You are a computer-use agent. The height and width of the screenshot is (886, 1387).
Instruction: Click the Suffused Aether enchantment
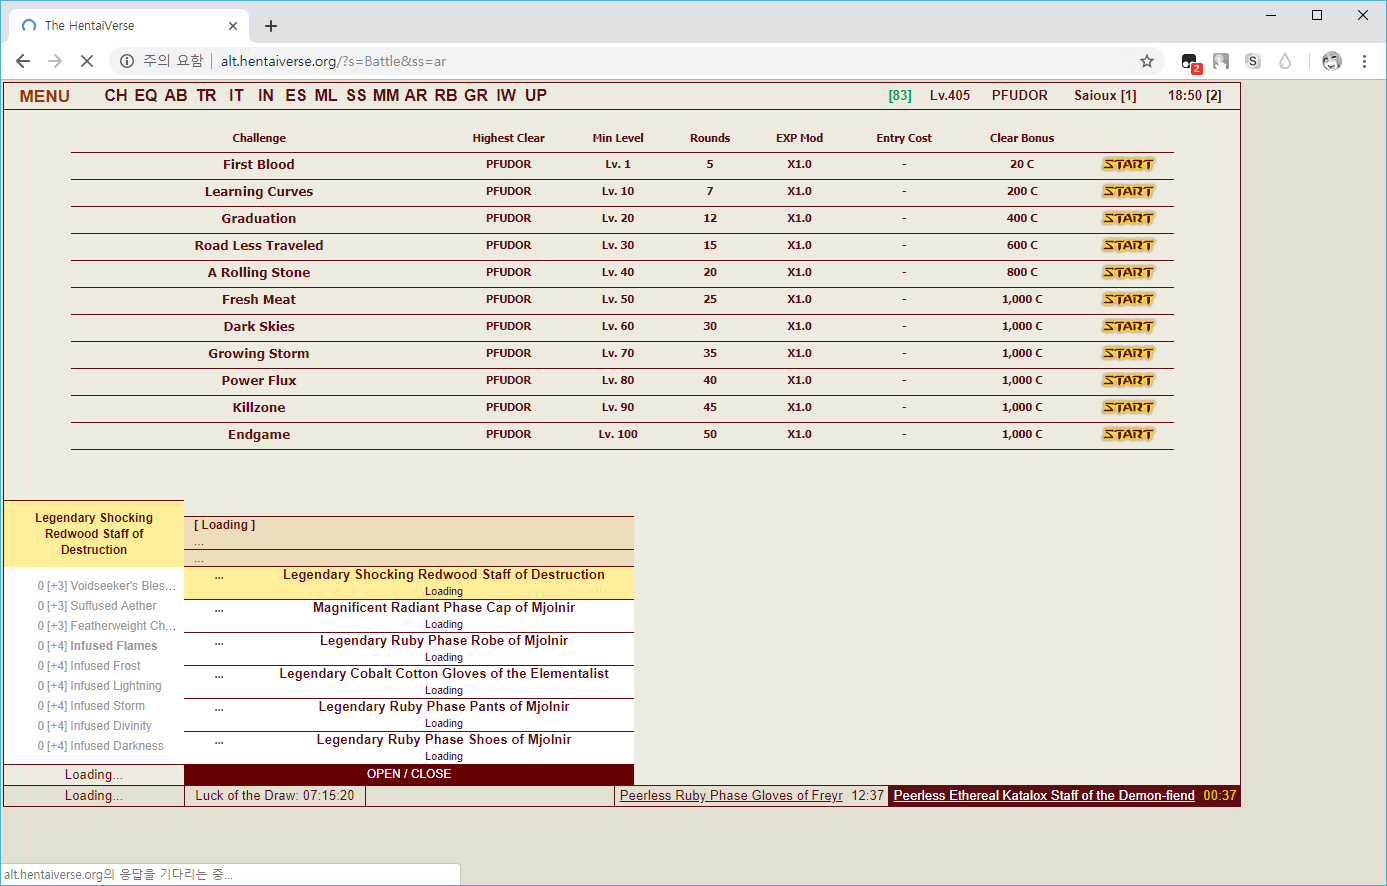[x=97, y=606]
